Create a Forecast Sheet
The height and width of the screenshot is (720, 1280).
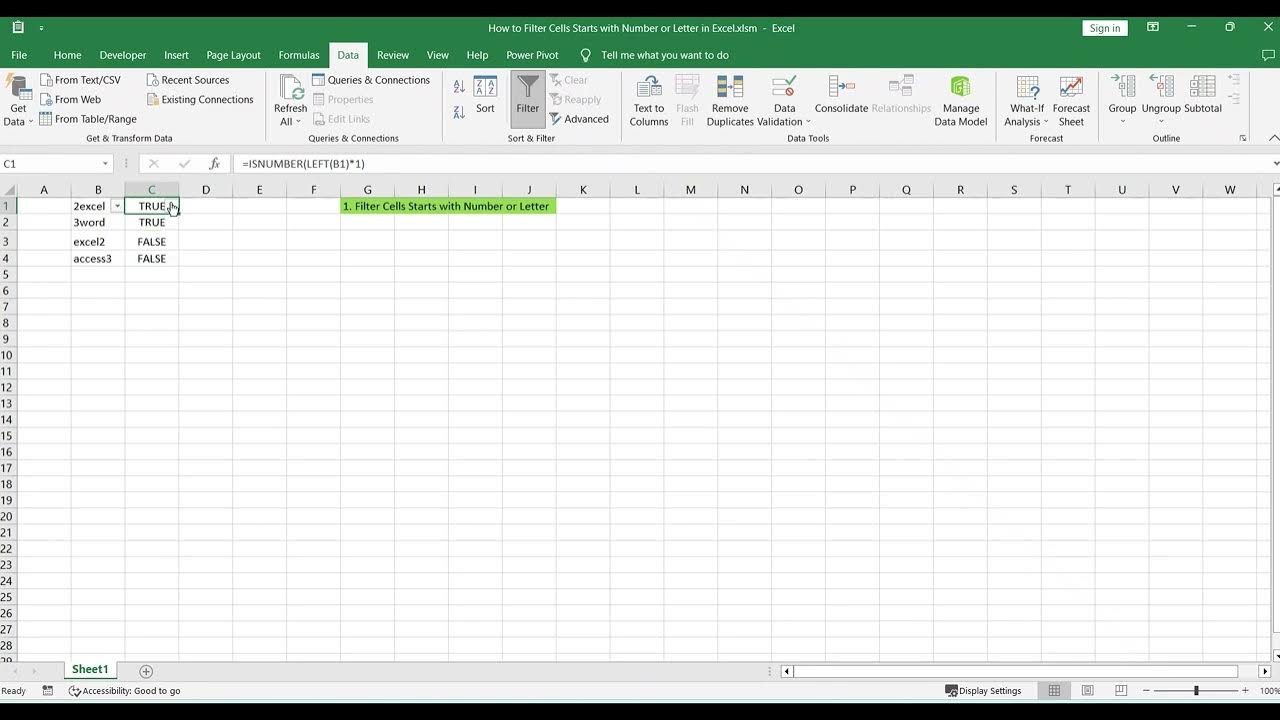[1071, 101]
